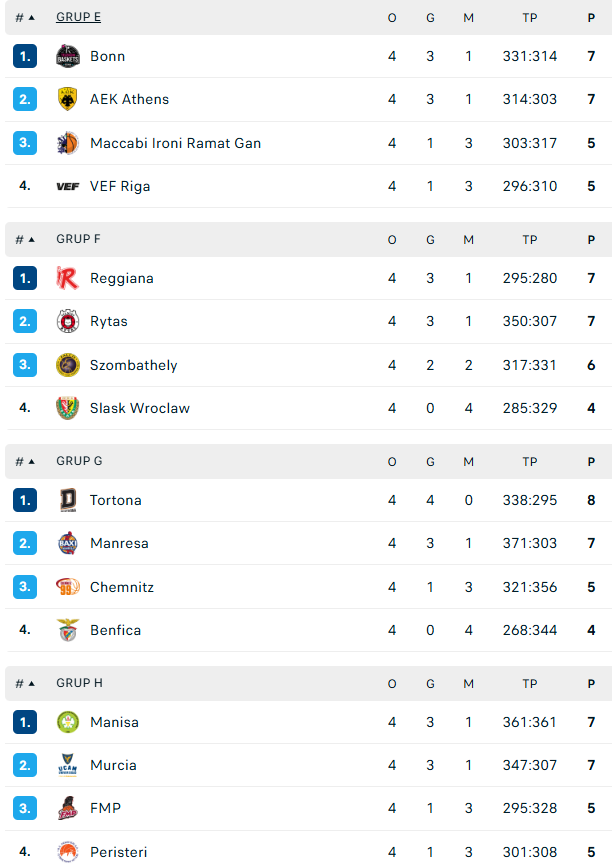Click Manisa's rank 1 badge
The height and width of the screenshot is (868, 612).
click(25, 722)
